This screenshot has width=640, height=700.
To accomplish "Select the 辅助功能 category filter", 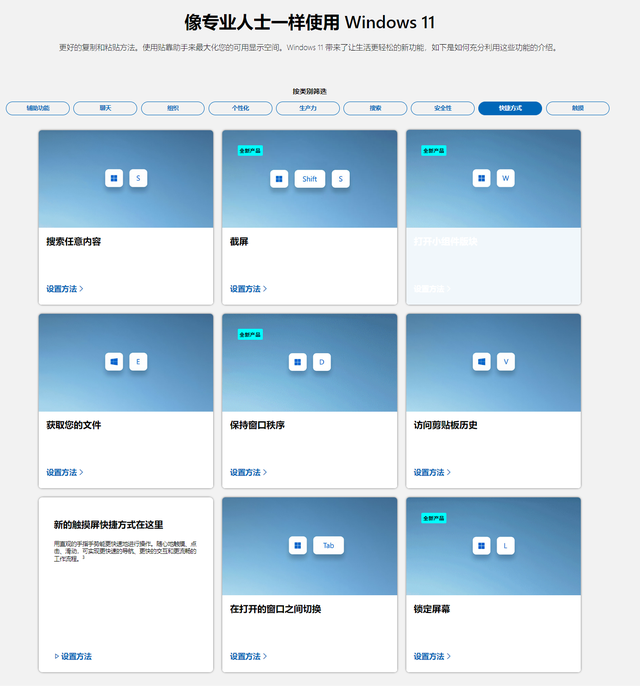I will pyautogui.click(x=38, y=108).
